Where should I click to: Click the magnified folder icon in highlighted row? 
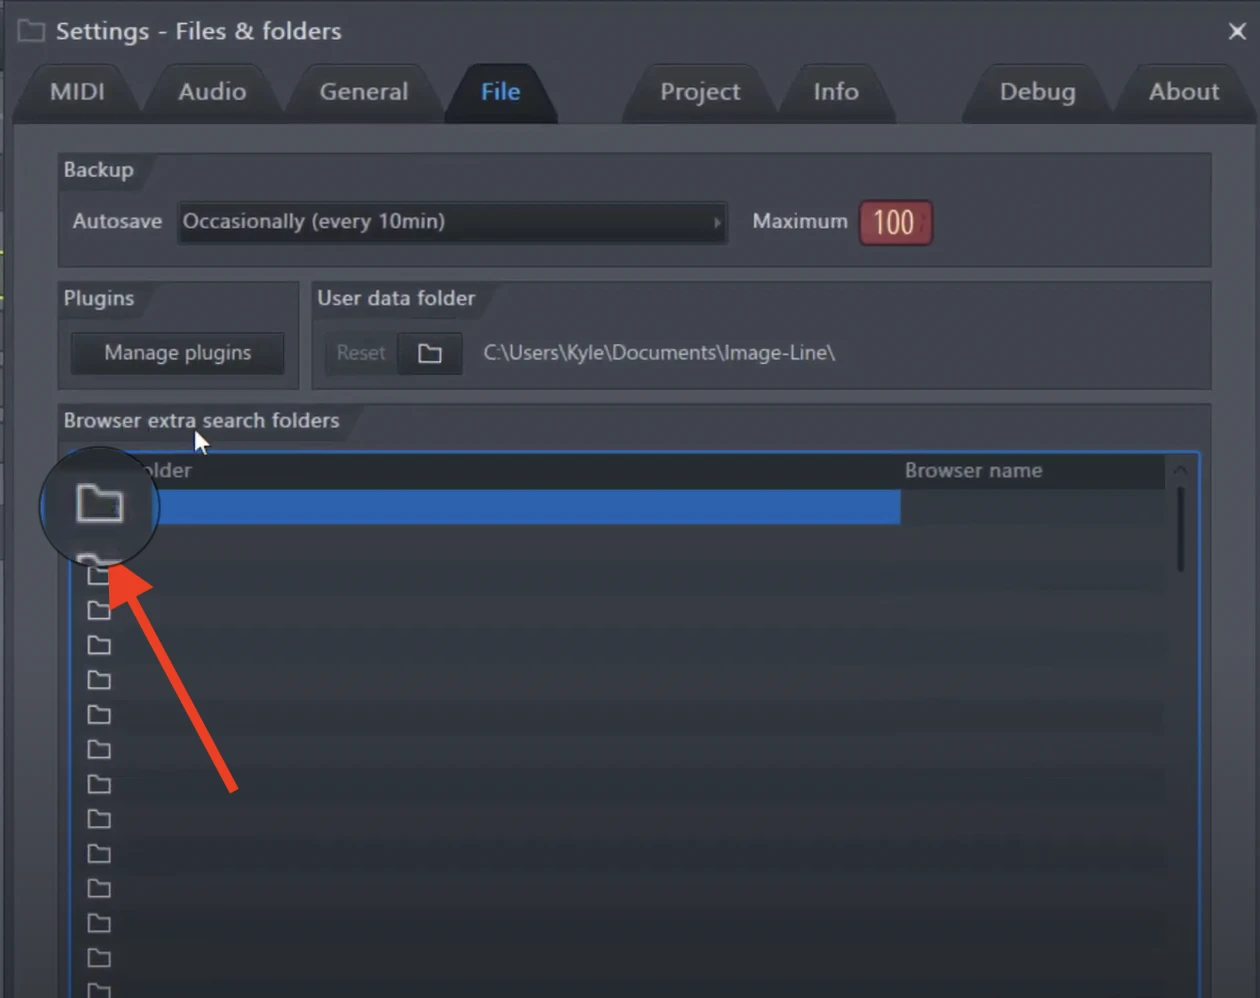pos(100,504)
